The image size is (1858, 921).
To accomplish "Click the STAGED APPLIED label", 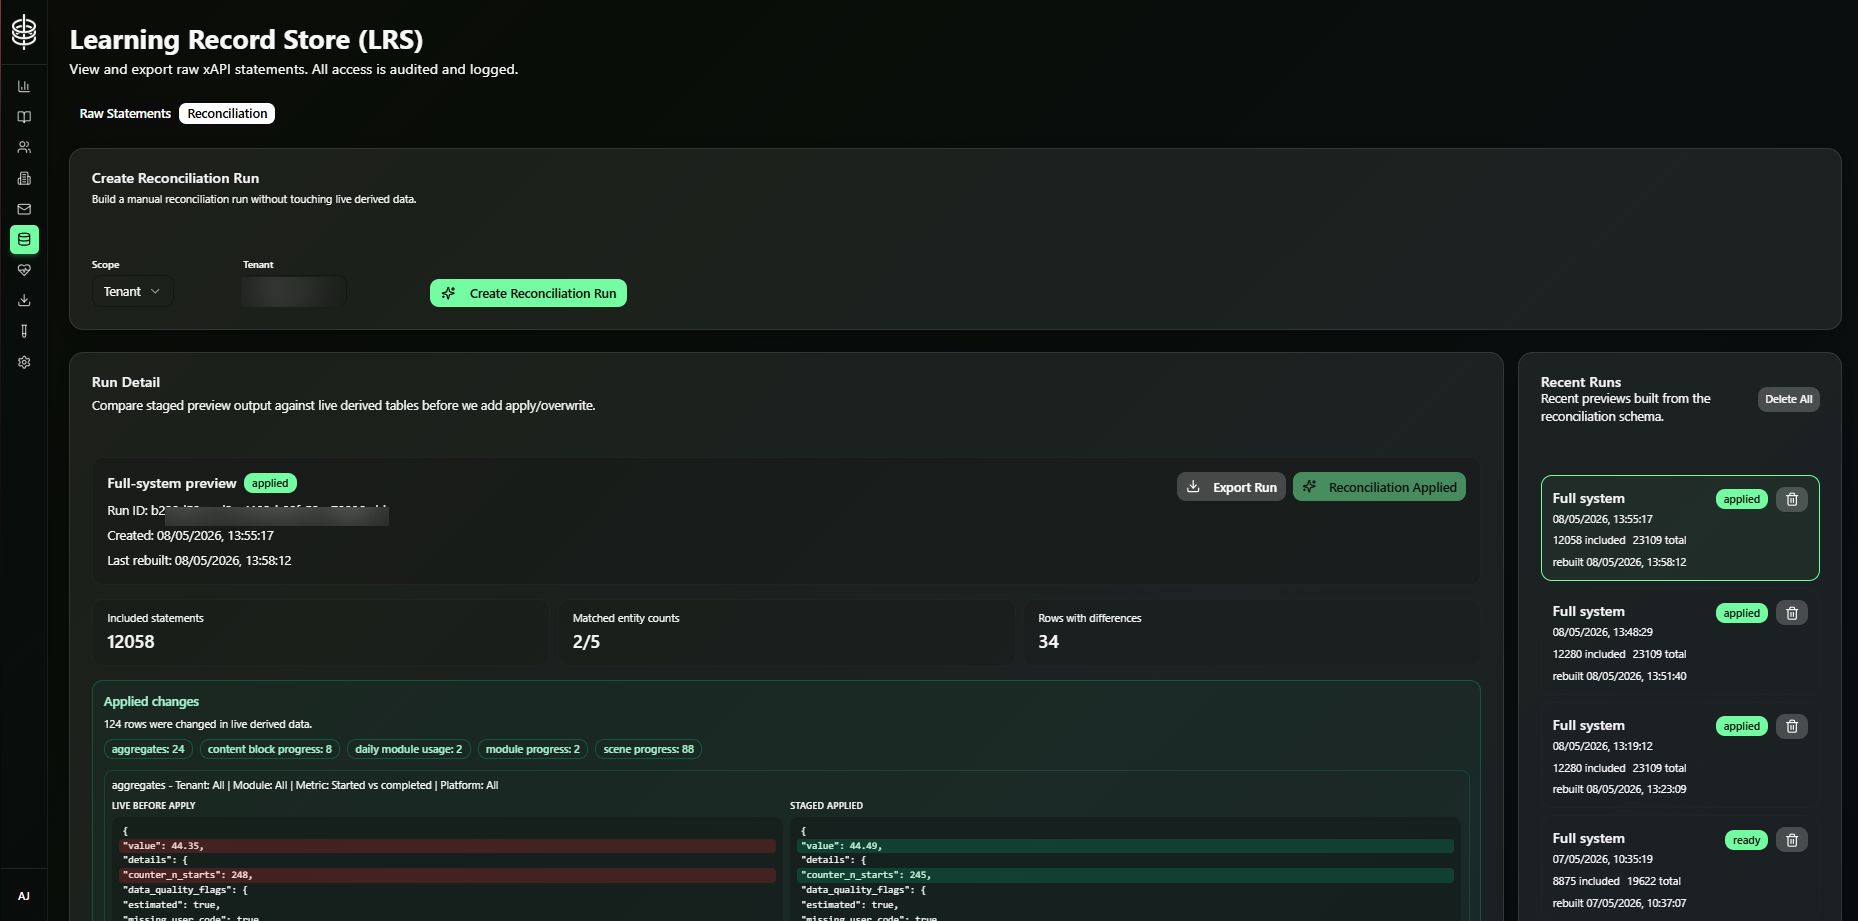I will [826, 806].
